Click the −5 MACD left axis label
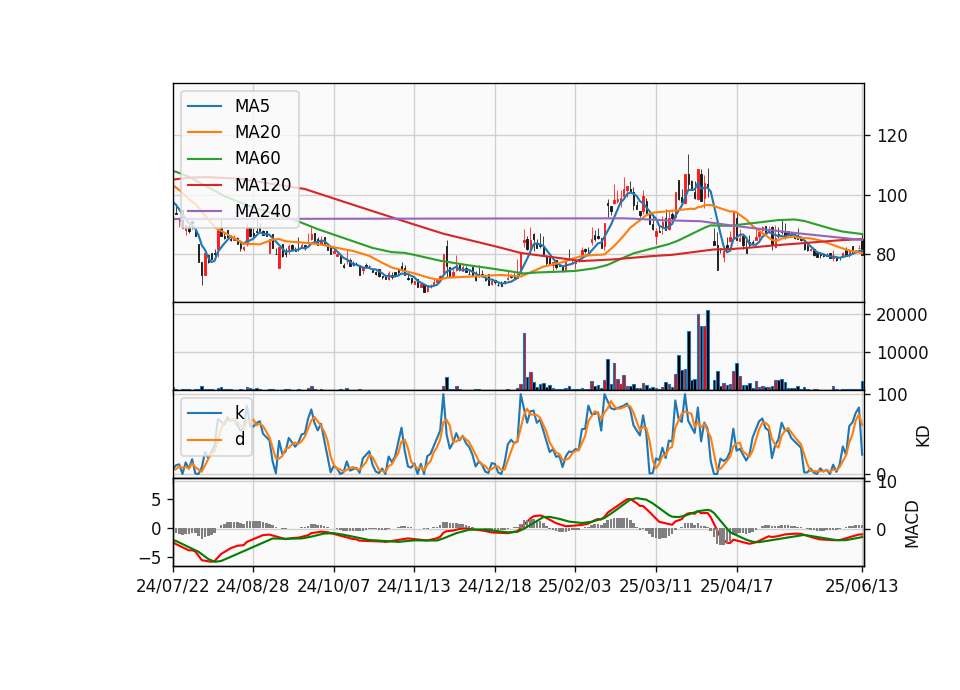Screen dimensions: 960x690 (x=149, y=558)
